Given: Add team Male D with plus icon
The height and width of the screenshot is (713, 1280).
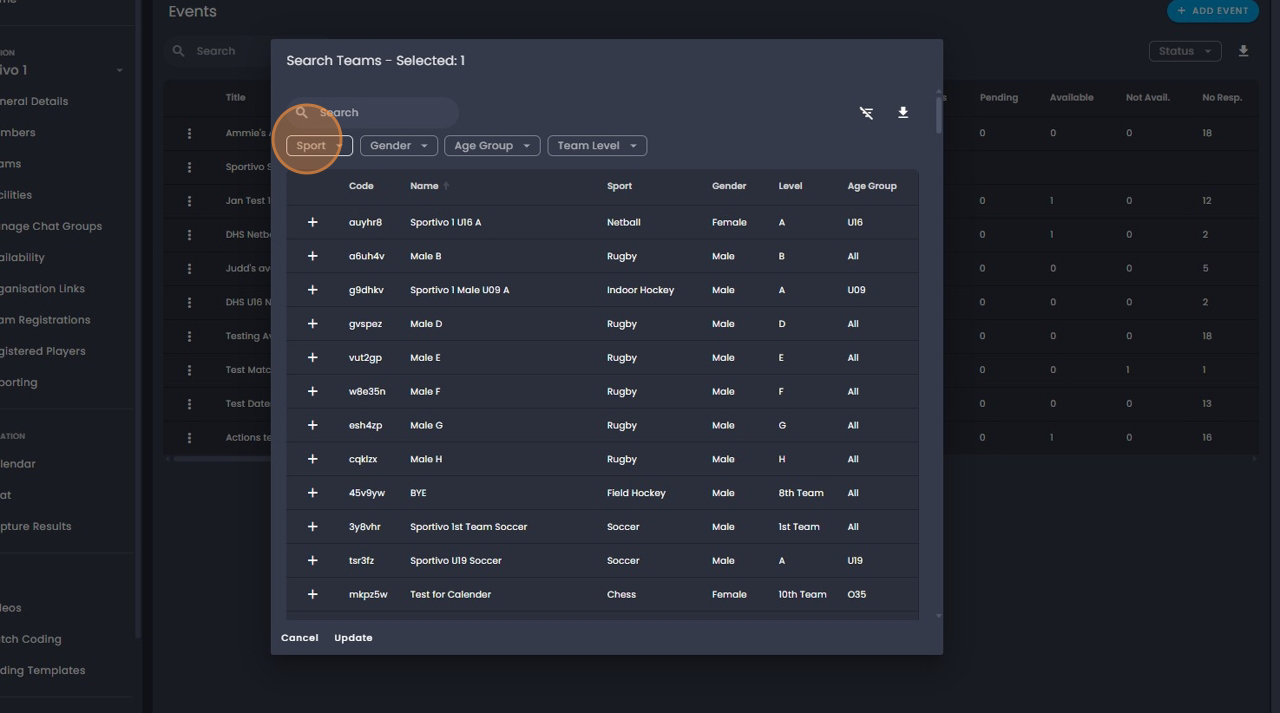Looking at the screenshot, I should coord(312,324).
